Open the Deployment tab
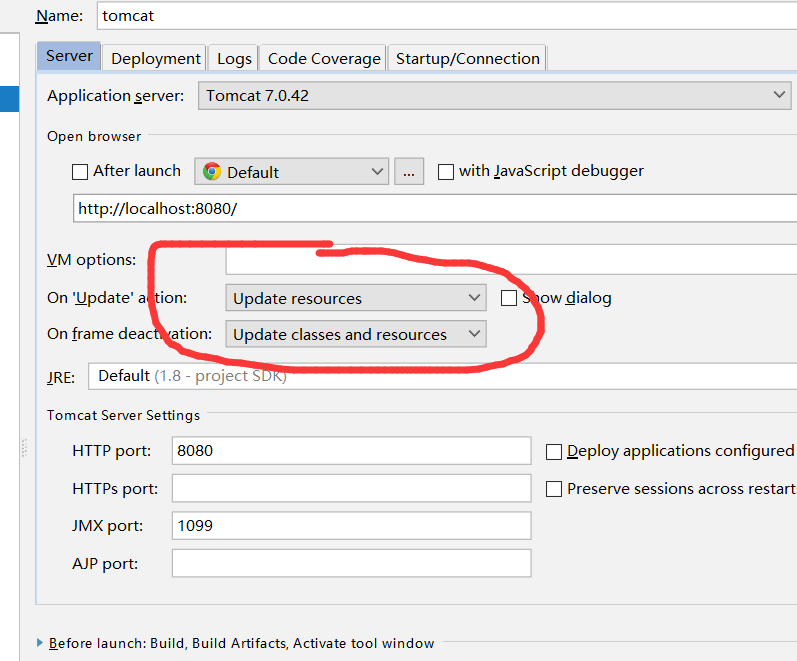The height and width of the screenshot is (661, 797). pyautogui.click(x=155, y=58)
